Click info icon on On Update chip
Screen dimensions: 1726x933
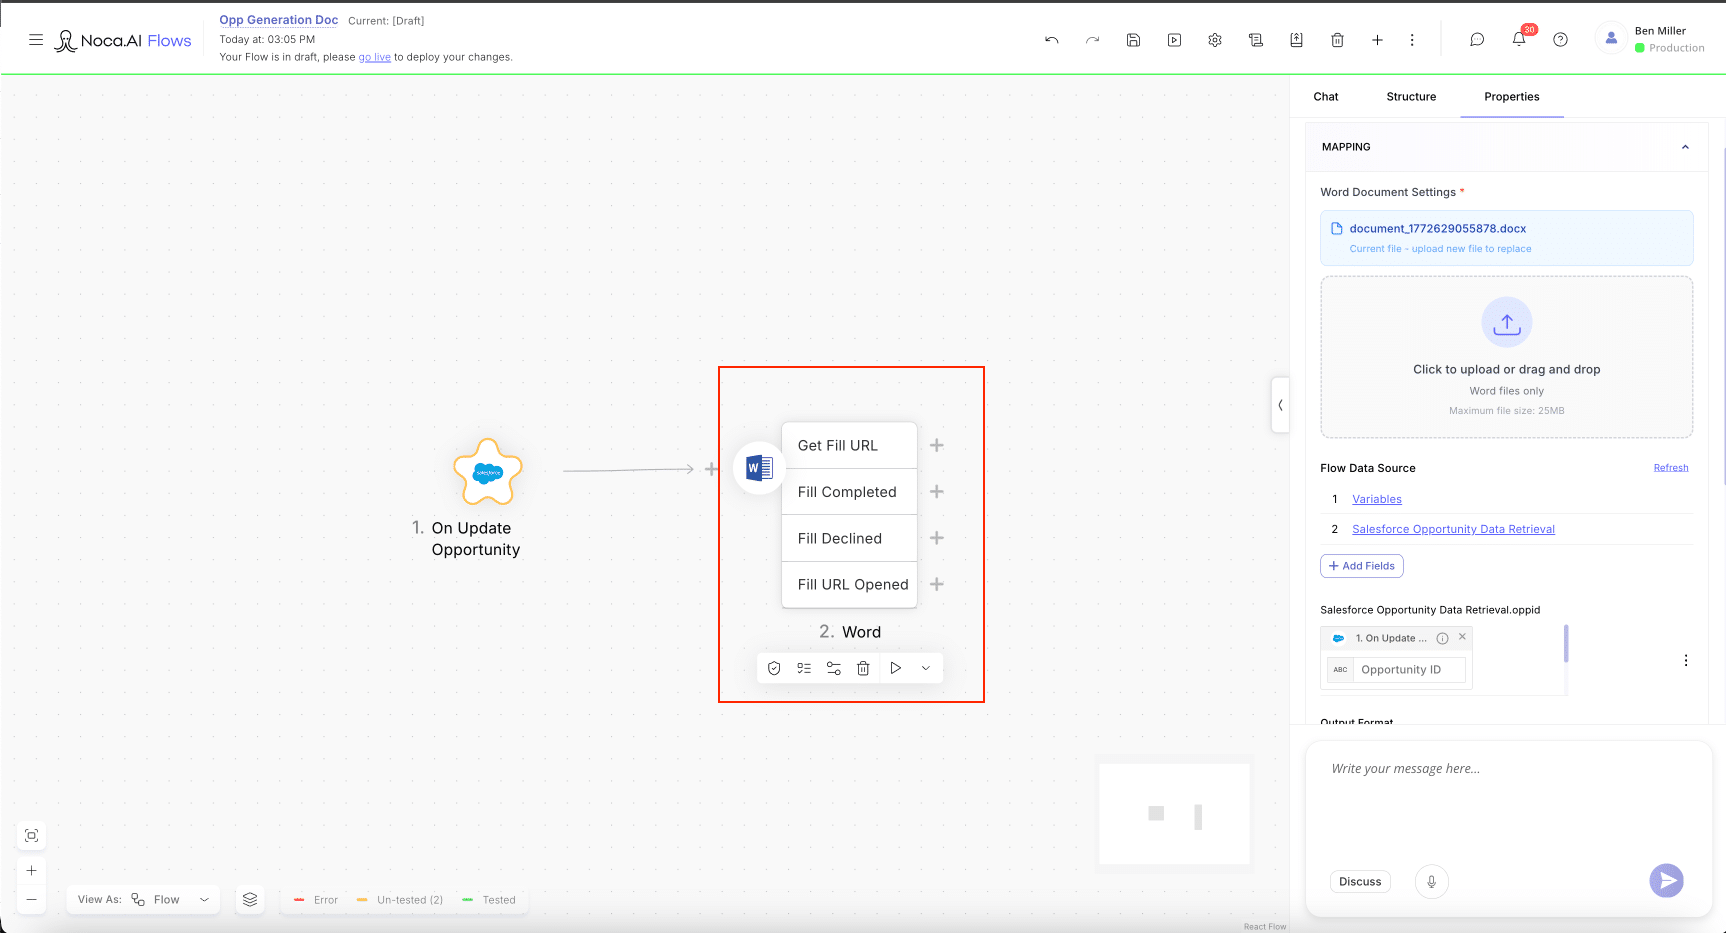pos(1442,638)
